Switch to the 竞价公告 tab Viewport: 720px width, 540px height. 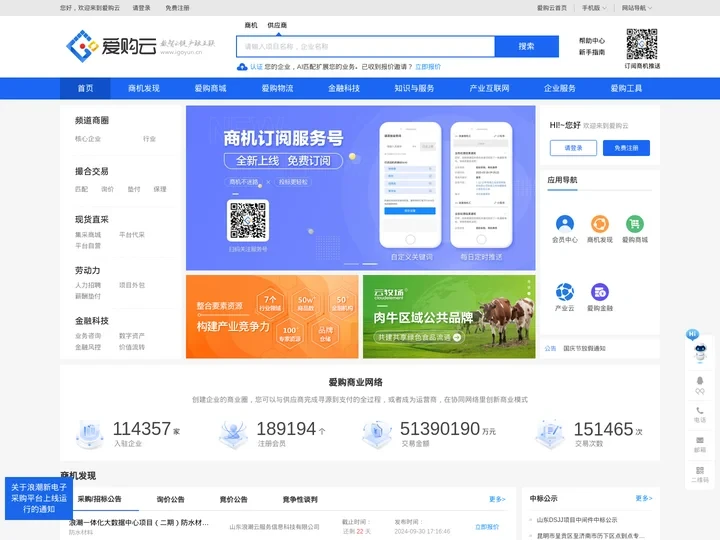click(x=233, y=499)
